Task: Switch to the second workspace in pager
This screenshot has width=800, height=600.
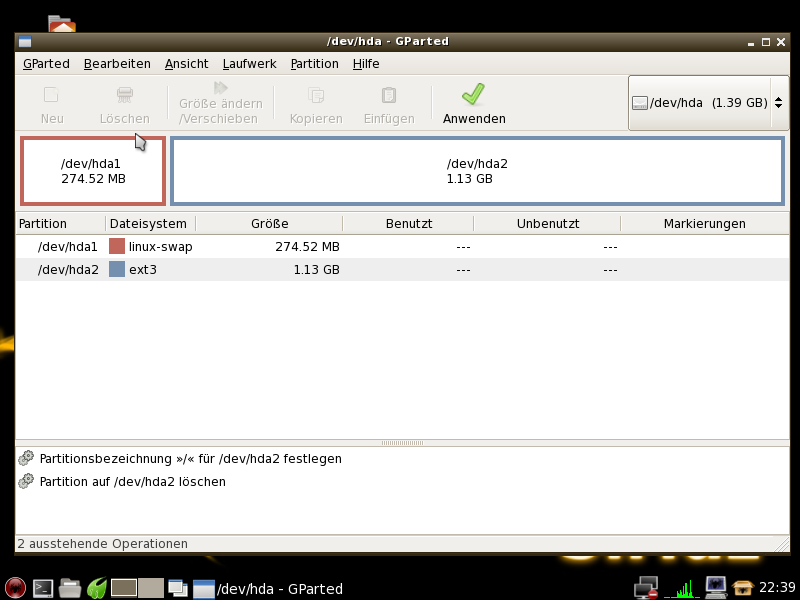Action: [x=151, y=588]
